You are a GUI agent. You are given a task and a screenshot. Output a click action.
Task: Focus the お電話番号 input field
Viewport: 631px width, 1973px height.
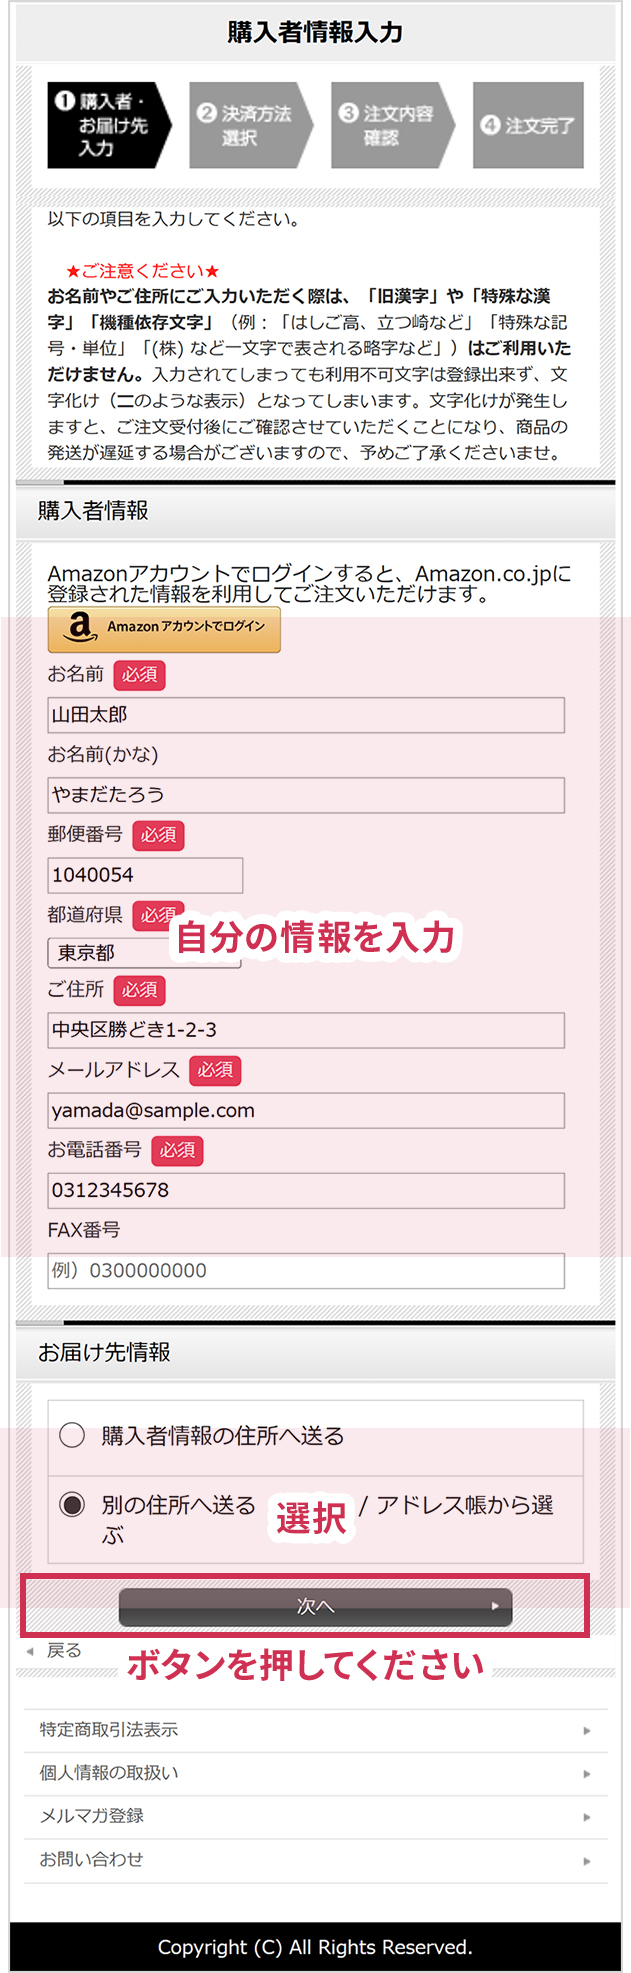pos(306,1190)
